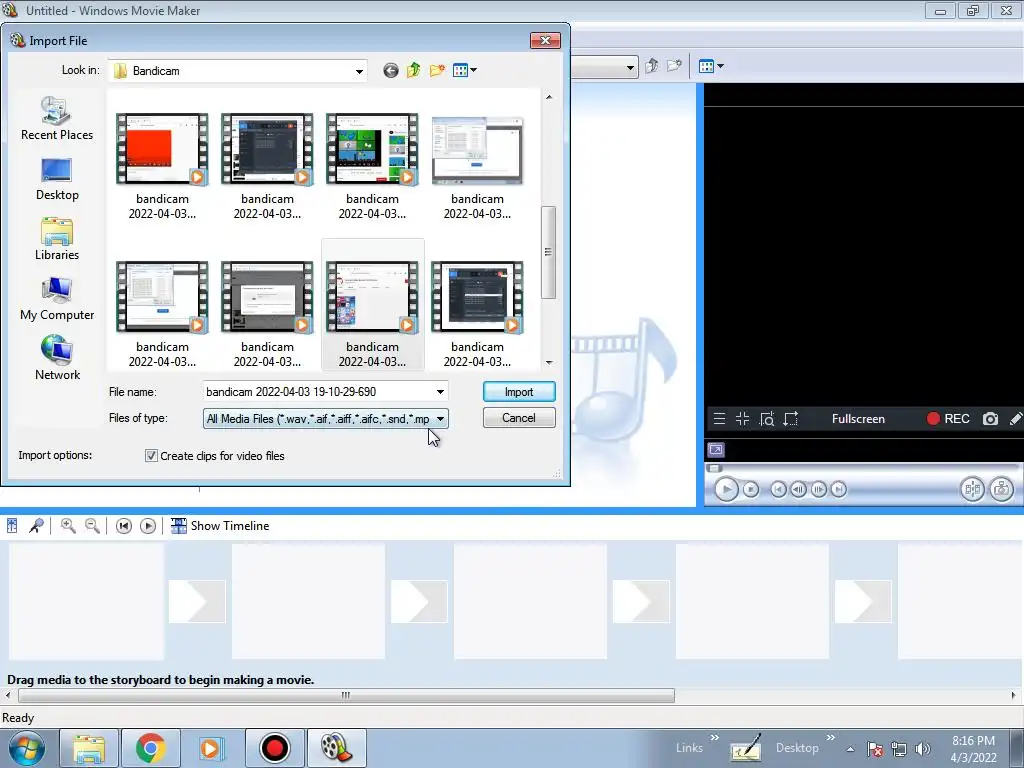The height and width of the screenshot is (768, 1024).
Task: Click Show Timeline
Action: pyautogui.click(x=219, y=526)
